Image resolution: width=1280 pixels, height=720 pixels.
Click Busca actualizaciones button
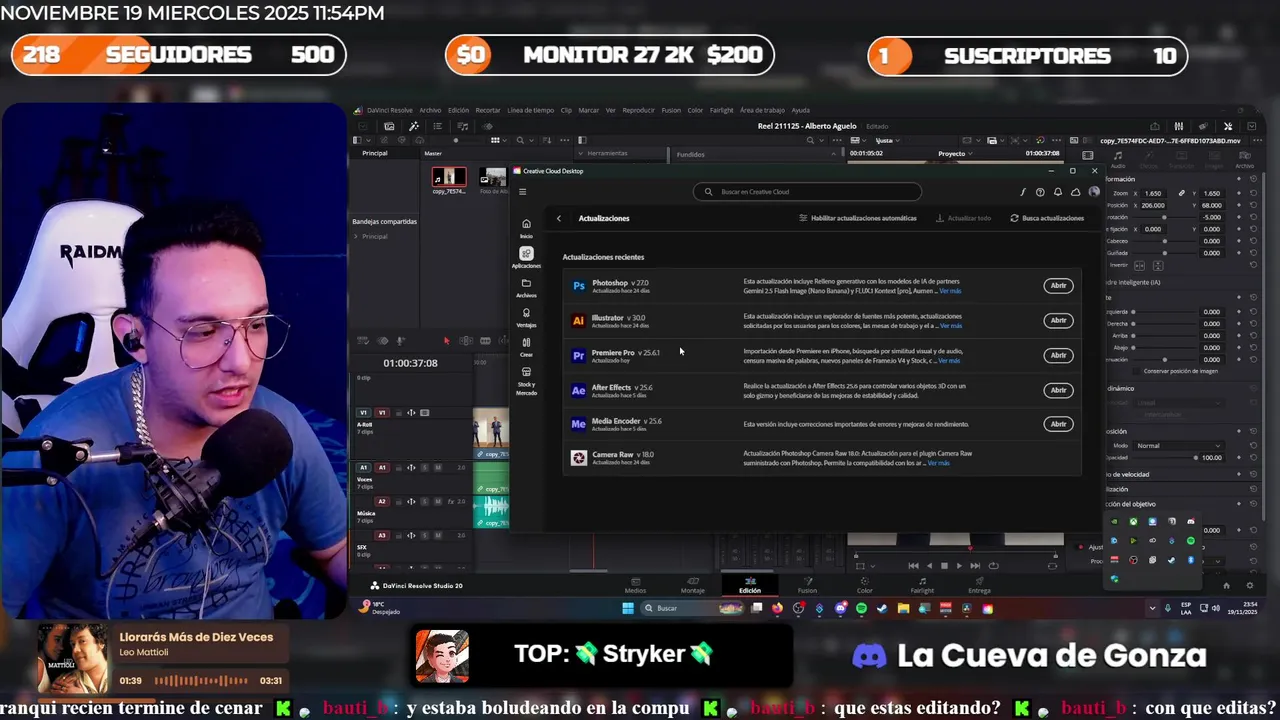[x=1047, y=218]
